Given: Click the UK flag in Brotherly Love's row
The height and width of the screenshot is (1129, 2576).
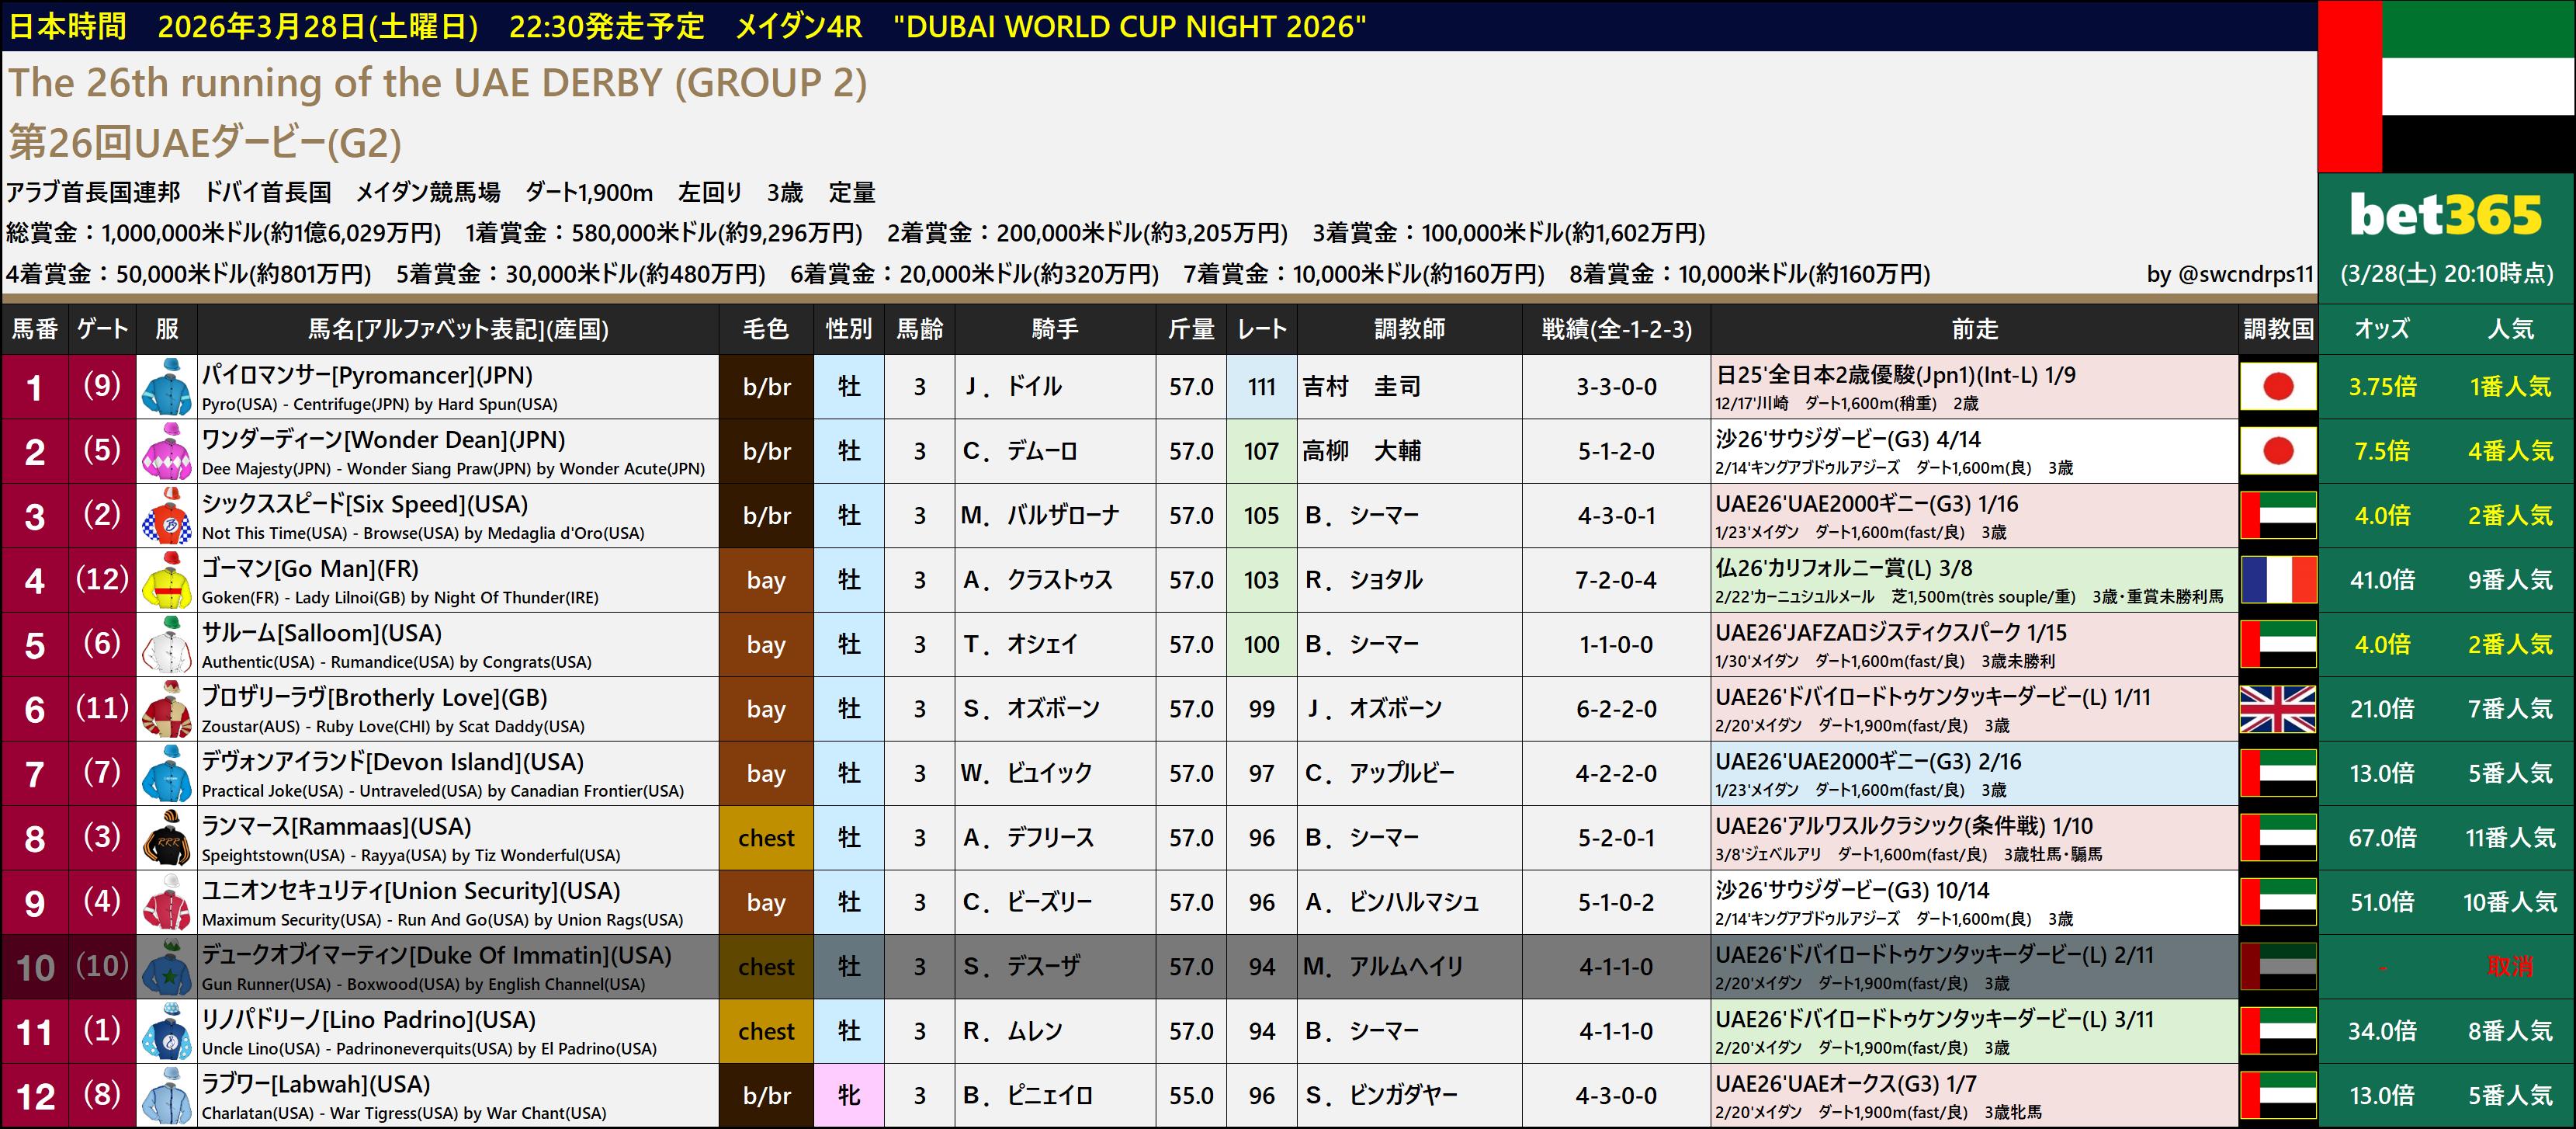Looking at the screenshot, I should [2277, 709].
